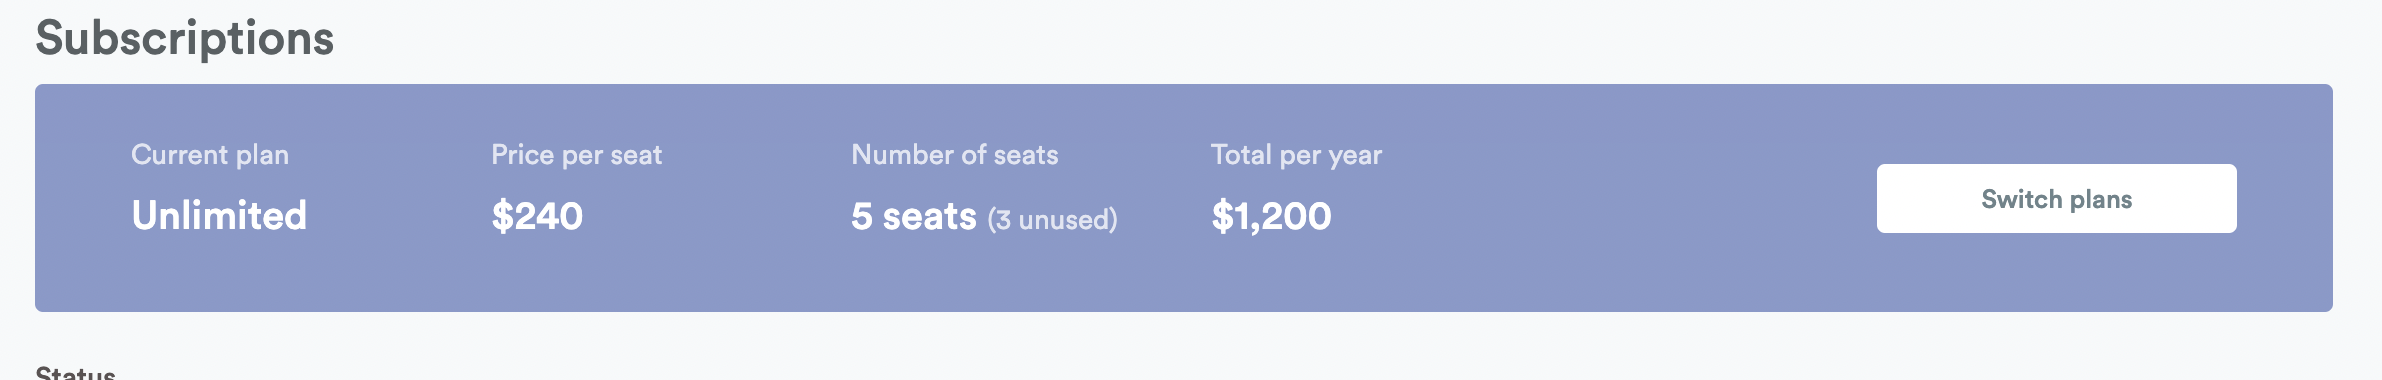Image resolution: width=2382 pixels, height=380 pixels.
Task: Select the Unlimited plan name
Action: (219, 216)
